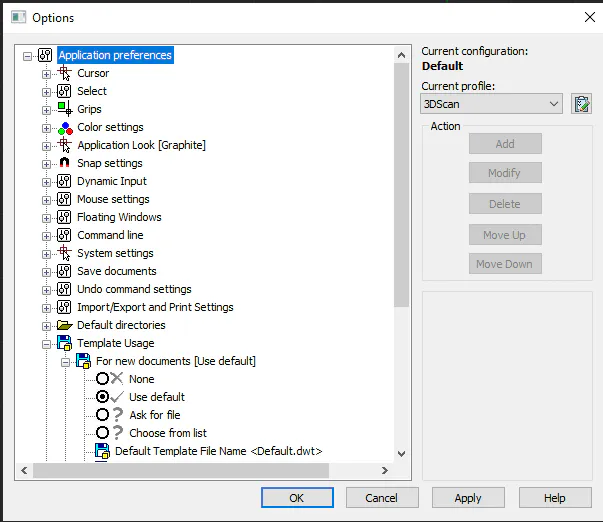603x522 pixels.
Task: Click the Apply button
Action: click(468, 498)
